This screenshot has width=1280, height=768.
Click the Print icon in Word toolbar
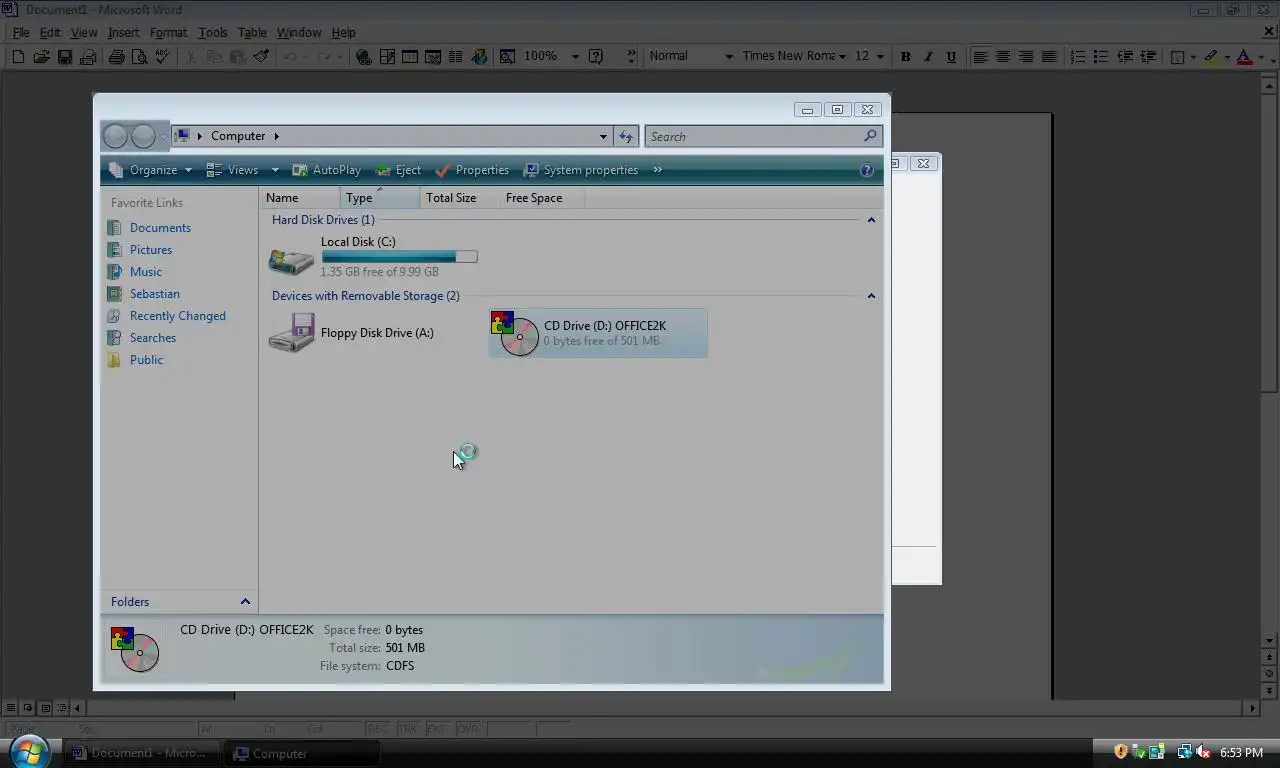(x=116, y=57)
